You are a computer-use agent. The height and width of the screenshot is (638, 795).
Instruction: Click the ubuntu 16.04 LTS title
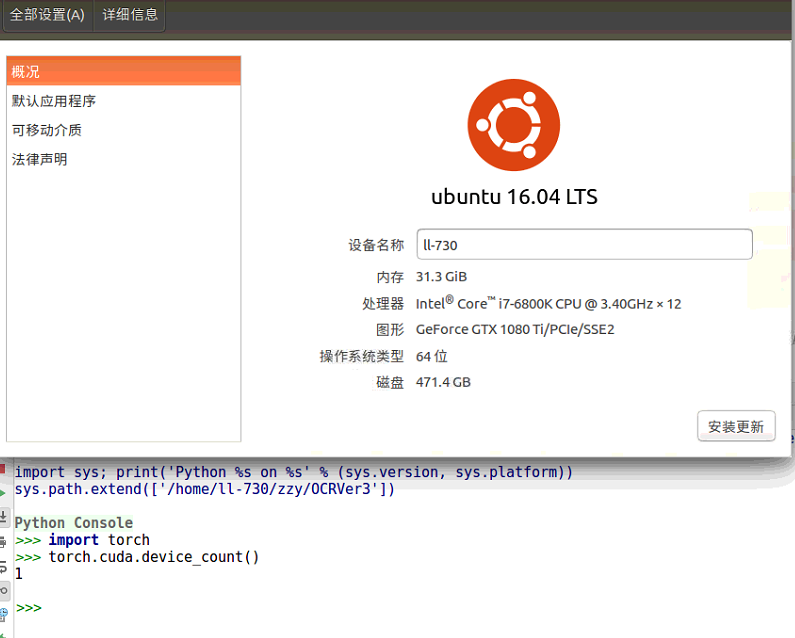pyautogui.click(x=514, y=197)
